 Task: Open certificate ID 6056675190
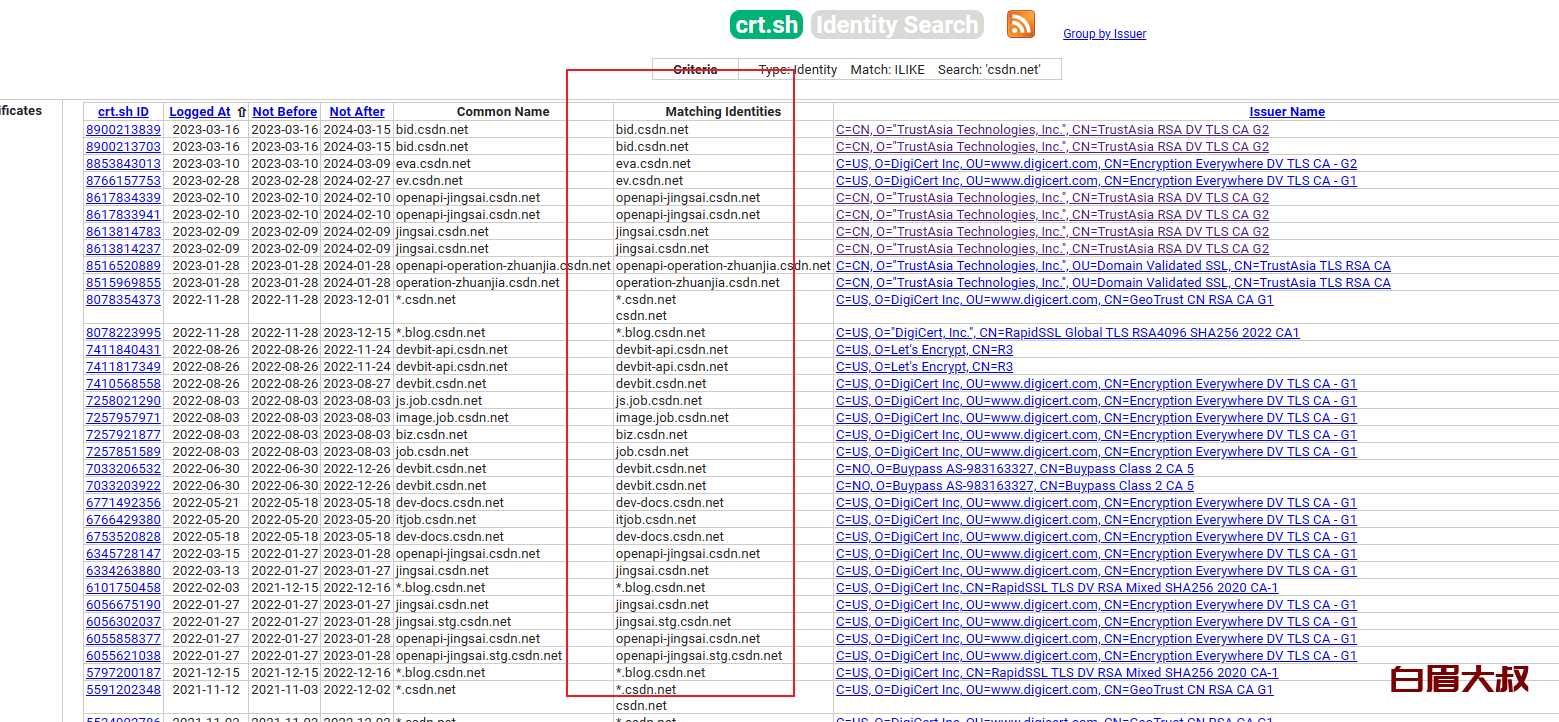click(123, 605)
